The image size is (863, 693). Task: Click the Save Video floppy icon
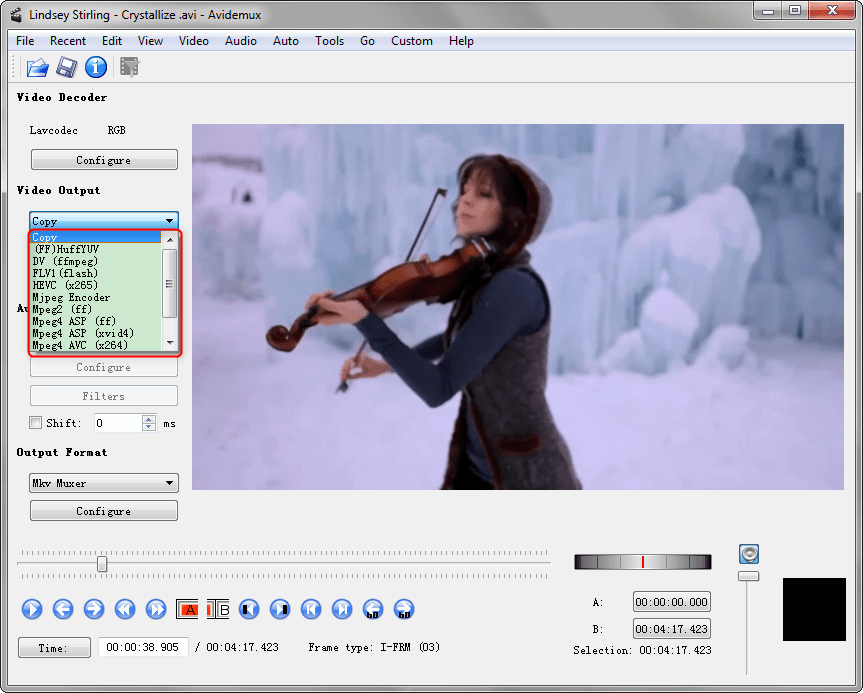pos(66,68)
